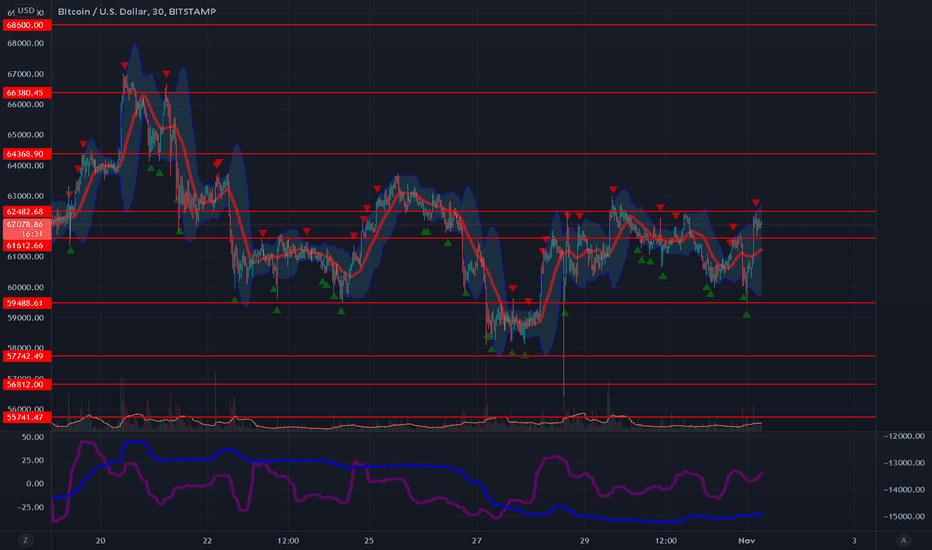Click the -25.00 indicator scale value
The width and height of the screenshot is (932, 550).
tap(31, 507)
